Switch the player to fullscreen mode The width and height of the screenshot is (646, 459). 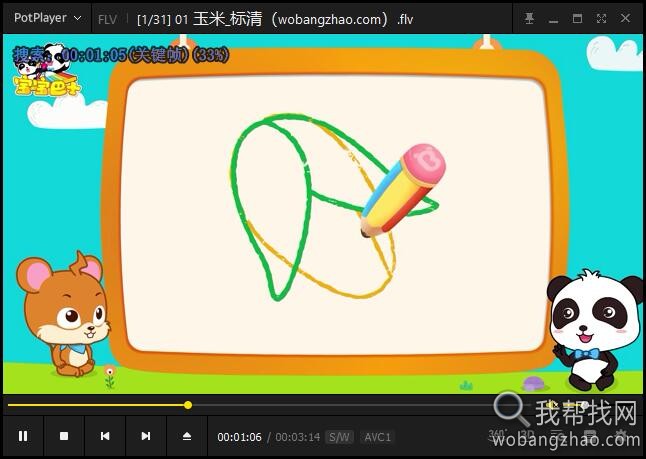602,19
